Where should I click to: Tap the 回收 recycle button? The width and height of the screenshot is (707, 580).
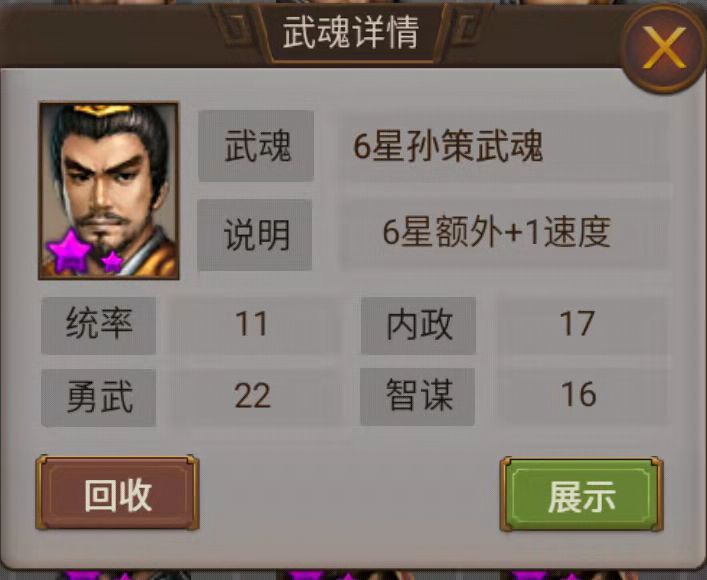(x=117, y=493)
